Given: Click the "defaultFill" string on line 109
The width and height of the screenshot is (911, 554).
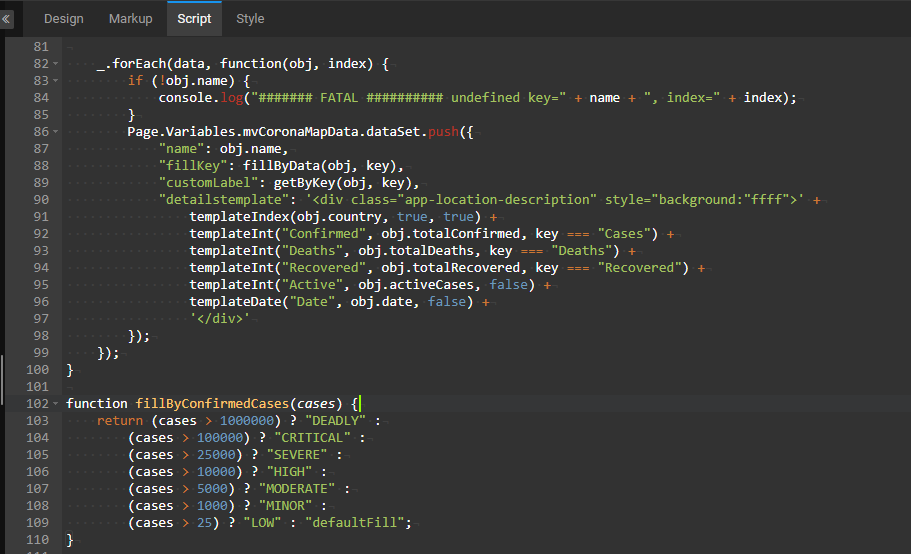Looking at the screenshot, I should pyautogui.click(x=359, y=523).
